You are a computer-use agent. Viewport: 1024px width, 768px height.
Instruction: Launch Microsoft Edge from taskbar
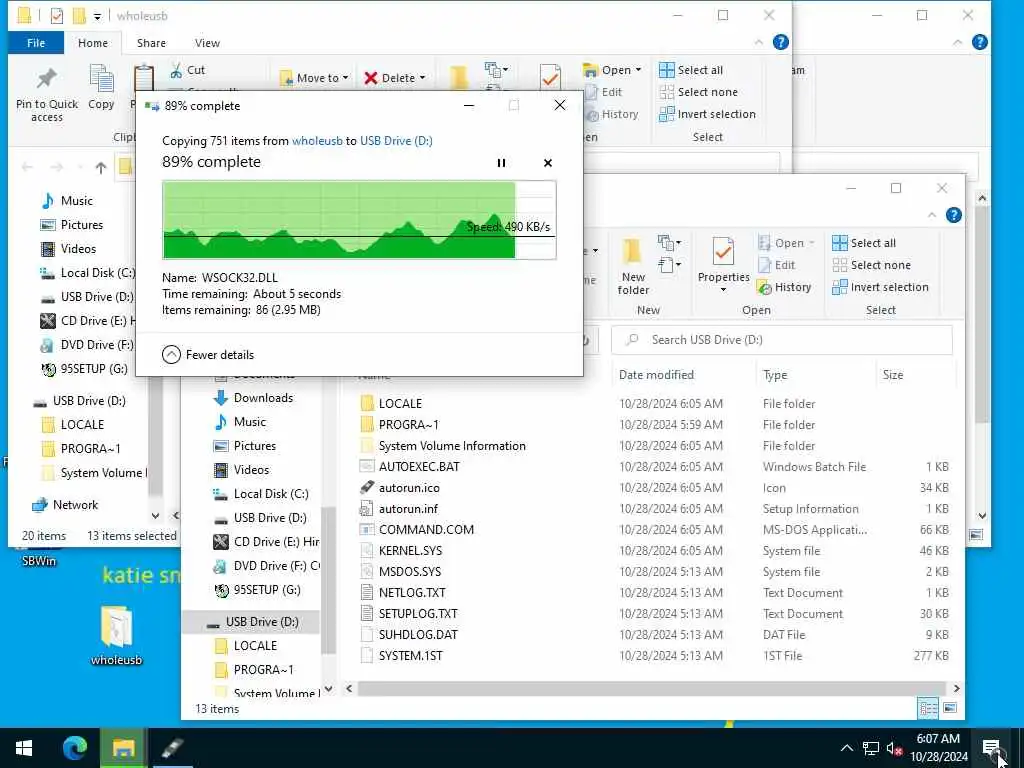pos(74,748)
